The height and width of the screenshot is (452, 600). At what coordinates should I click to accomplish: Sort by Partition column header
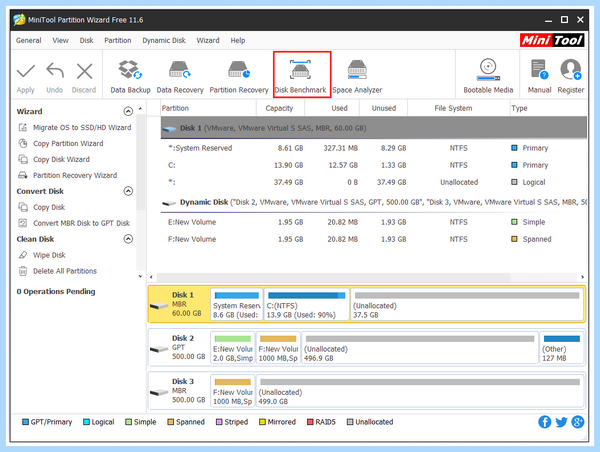(x=208, y=108)
